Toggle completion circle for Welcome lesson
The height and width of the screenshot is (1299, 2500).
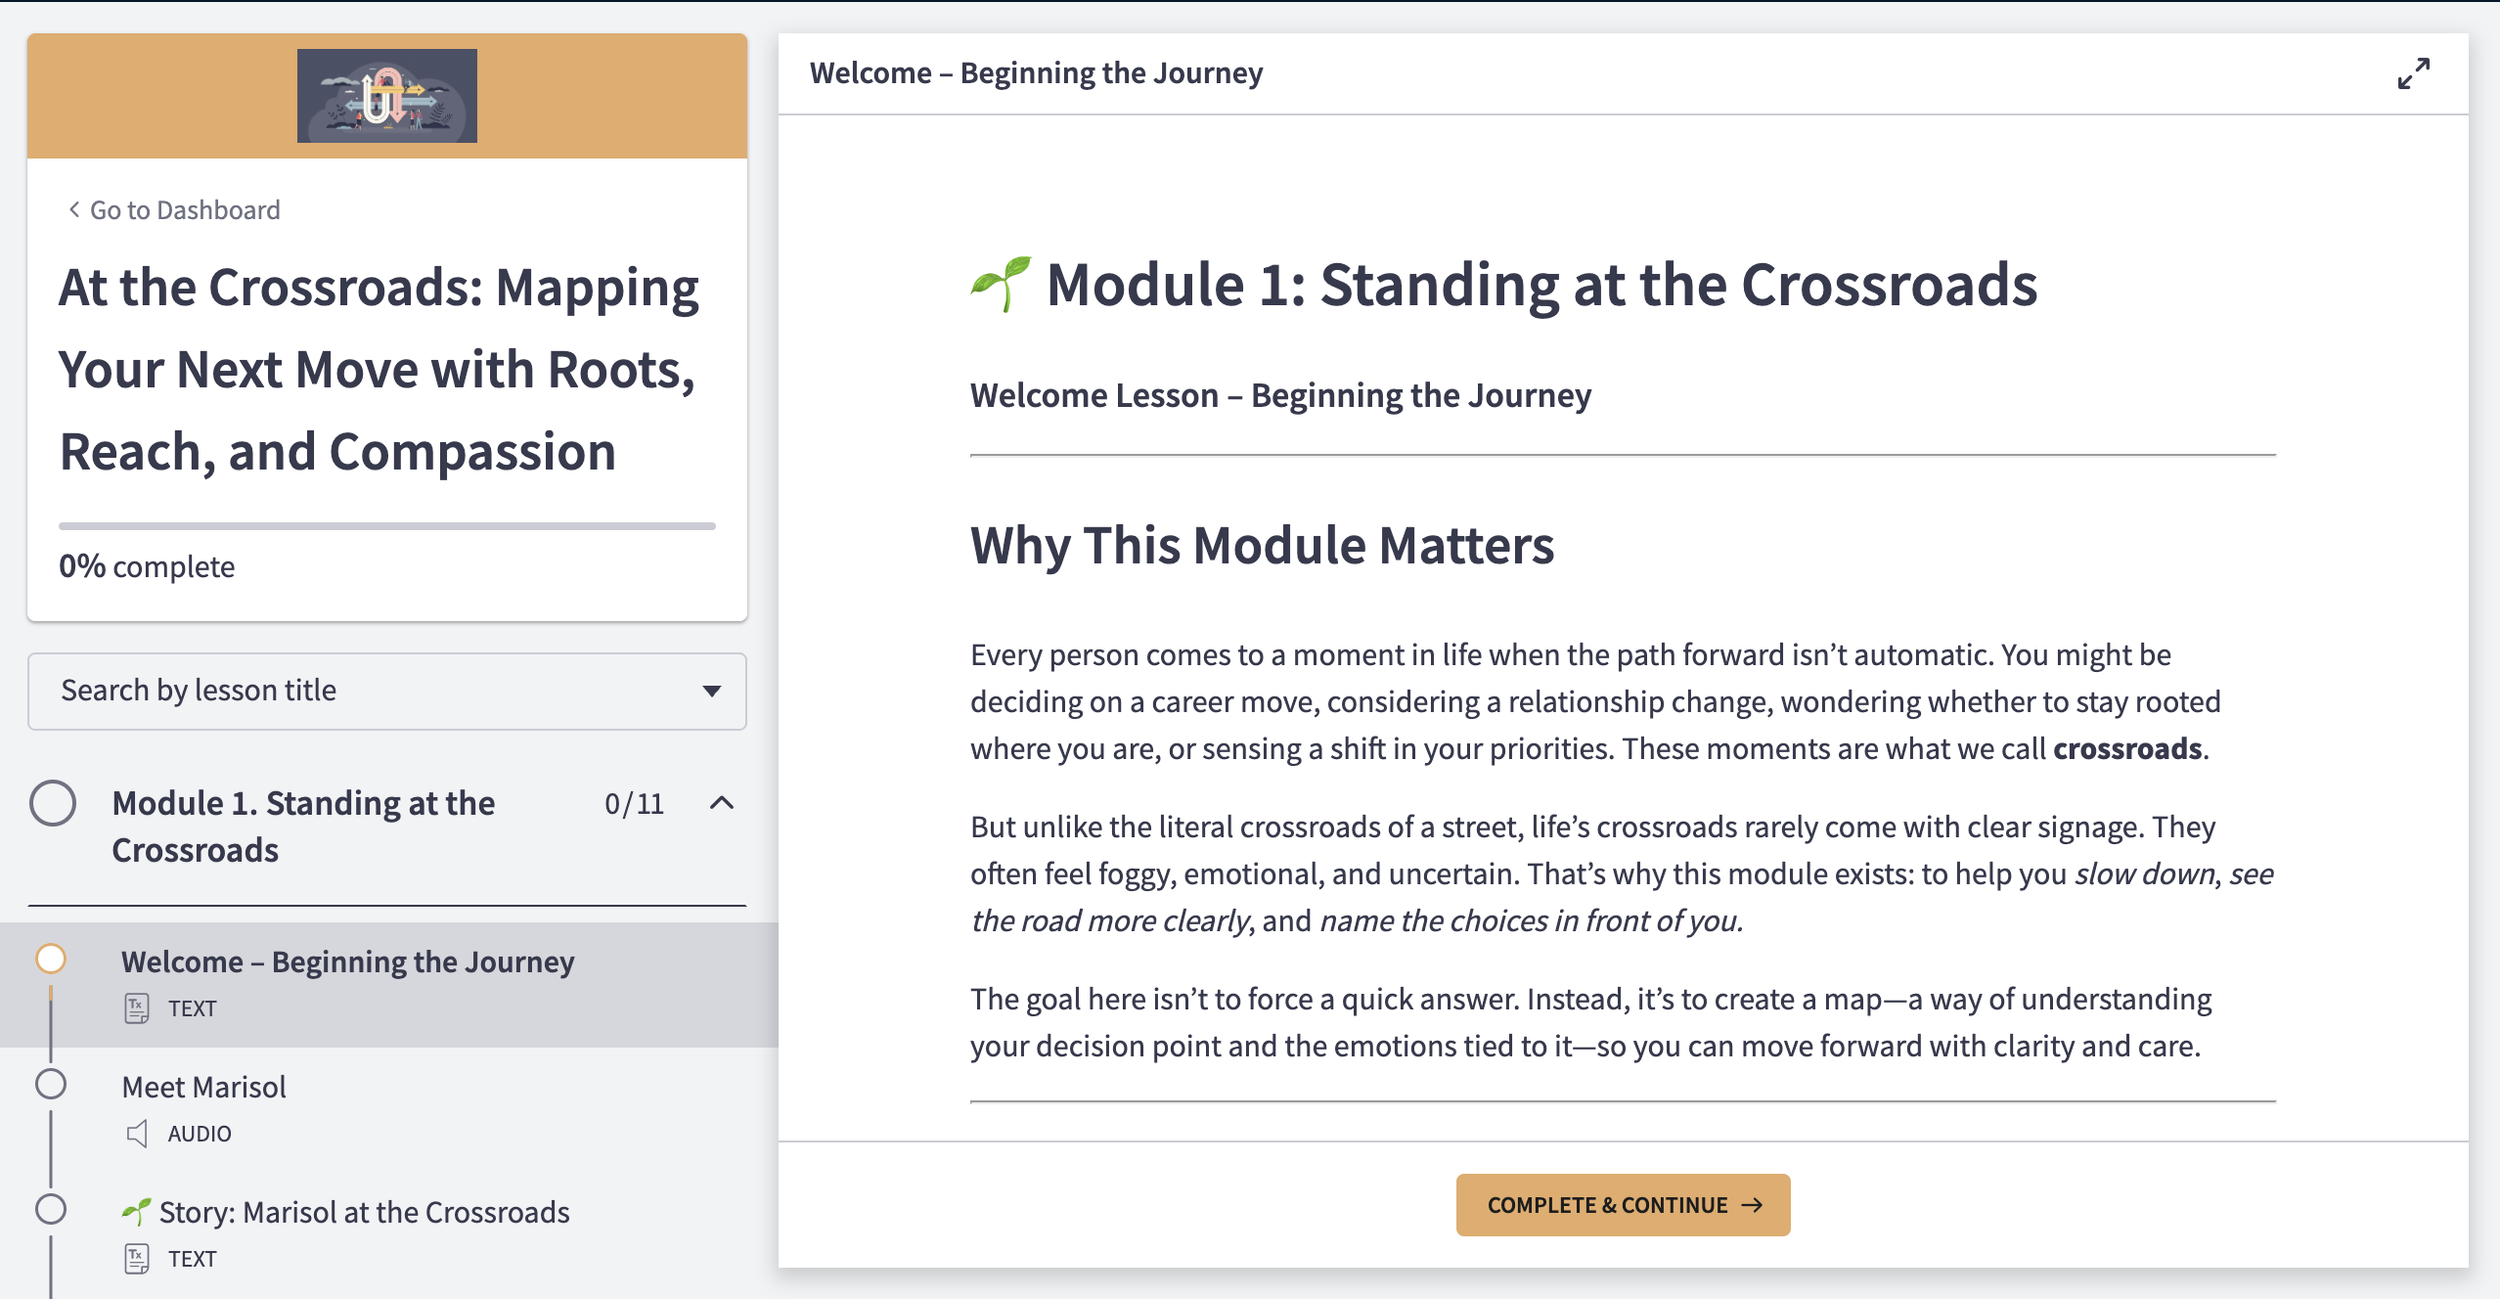[51, 959]
